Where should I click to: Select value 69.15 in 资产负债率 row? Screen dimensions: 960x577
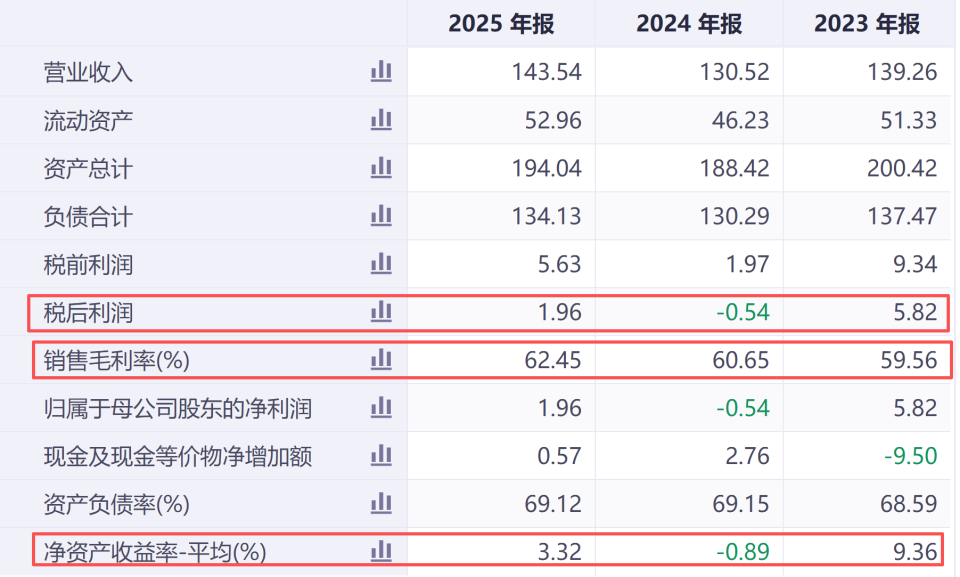pyautogui.click(x=740, y=504)
